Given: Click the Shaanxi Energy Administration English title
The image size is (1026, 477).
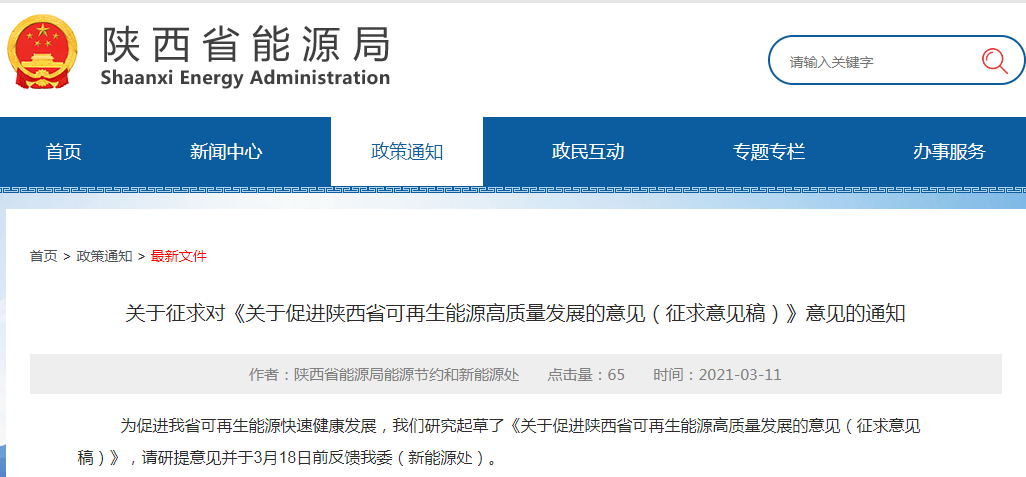Looking at the screenshot, I should point(246,78).
